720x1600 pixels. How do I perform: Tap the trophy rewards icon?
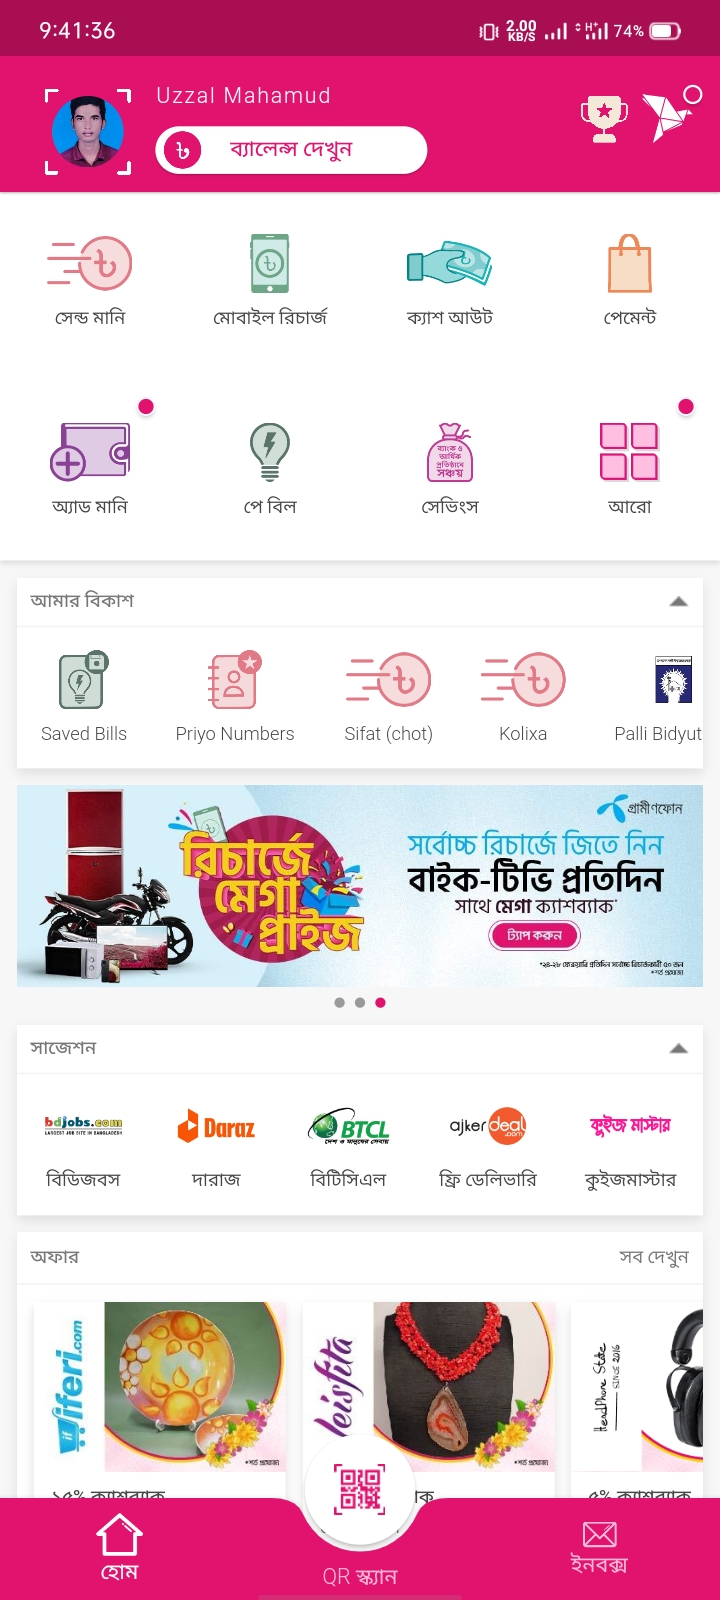click(604, 119)
